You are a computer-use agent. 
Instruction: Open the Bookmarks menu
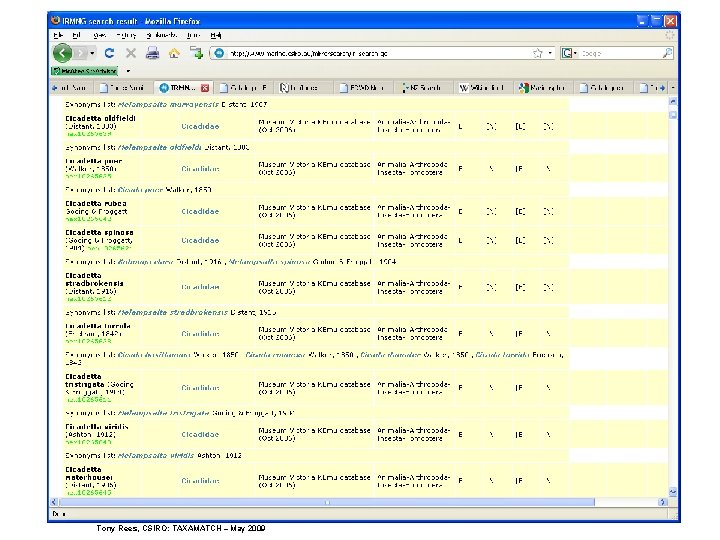pos(162,35)
